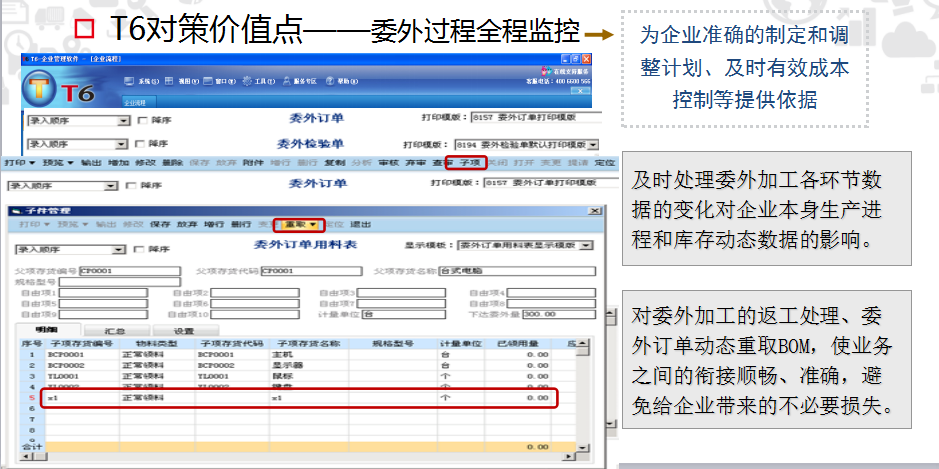Click 下达委外量 field showing 300.00
This screenshot has width=939, height=469.
tap(559, 314)
